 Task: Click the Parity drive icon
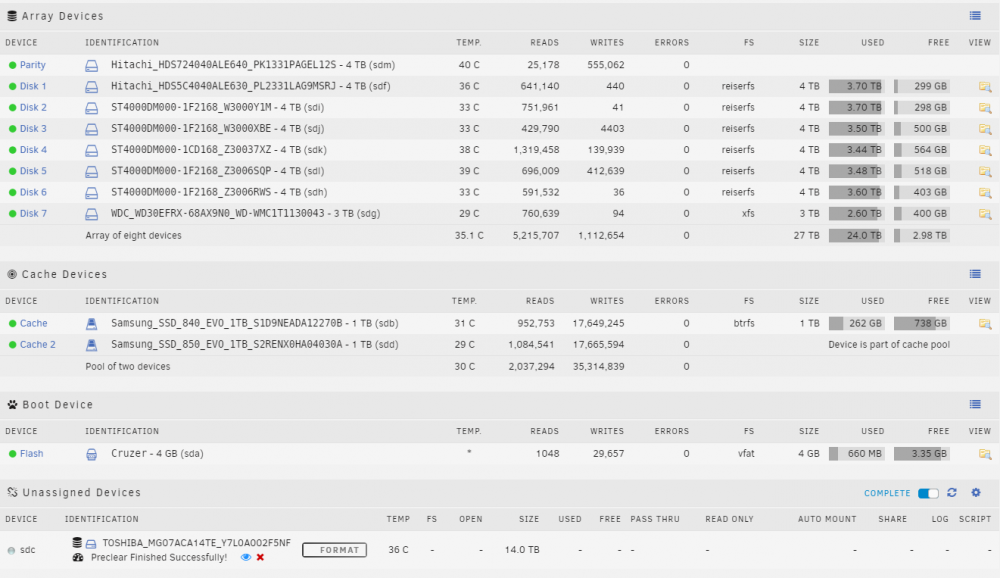[x=92, y=65]
